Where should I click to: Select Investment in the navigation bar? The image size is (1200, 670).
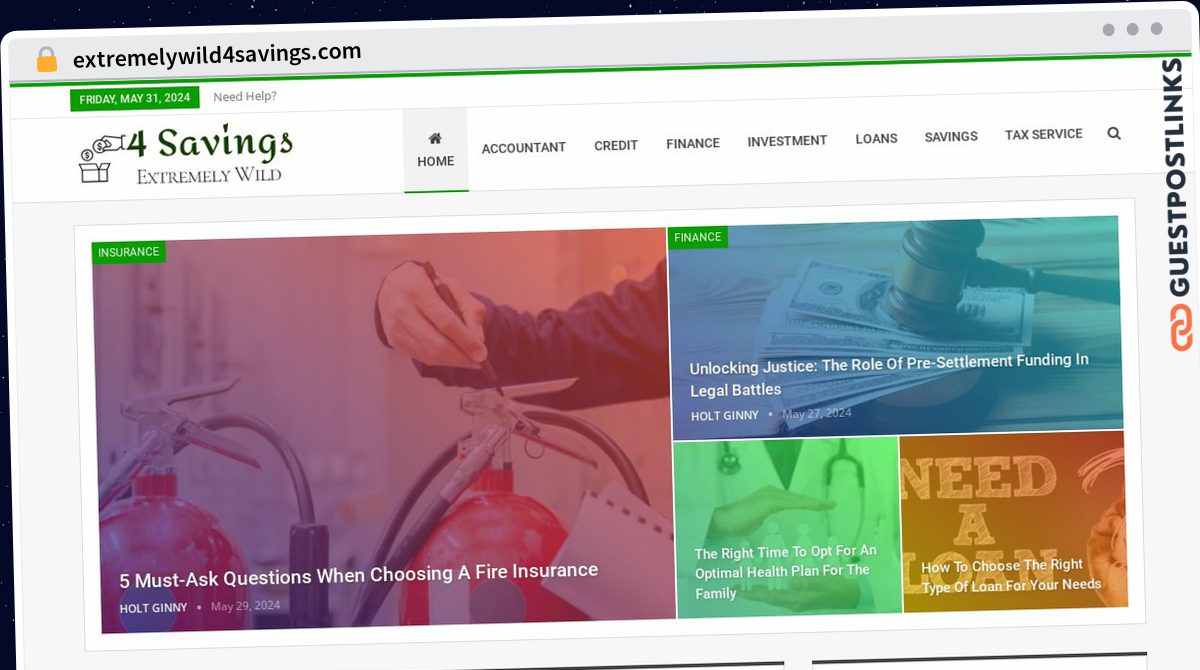pyautogui.click(x=787, y=141)
